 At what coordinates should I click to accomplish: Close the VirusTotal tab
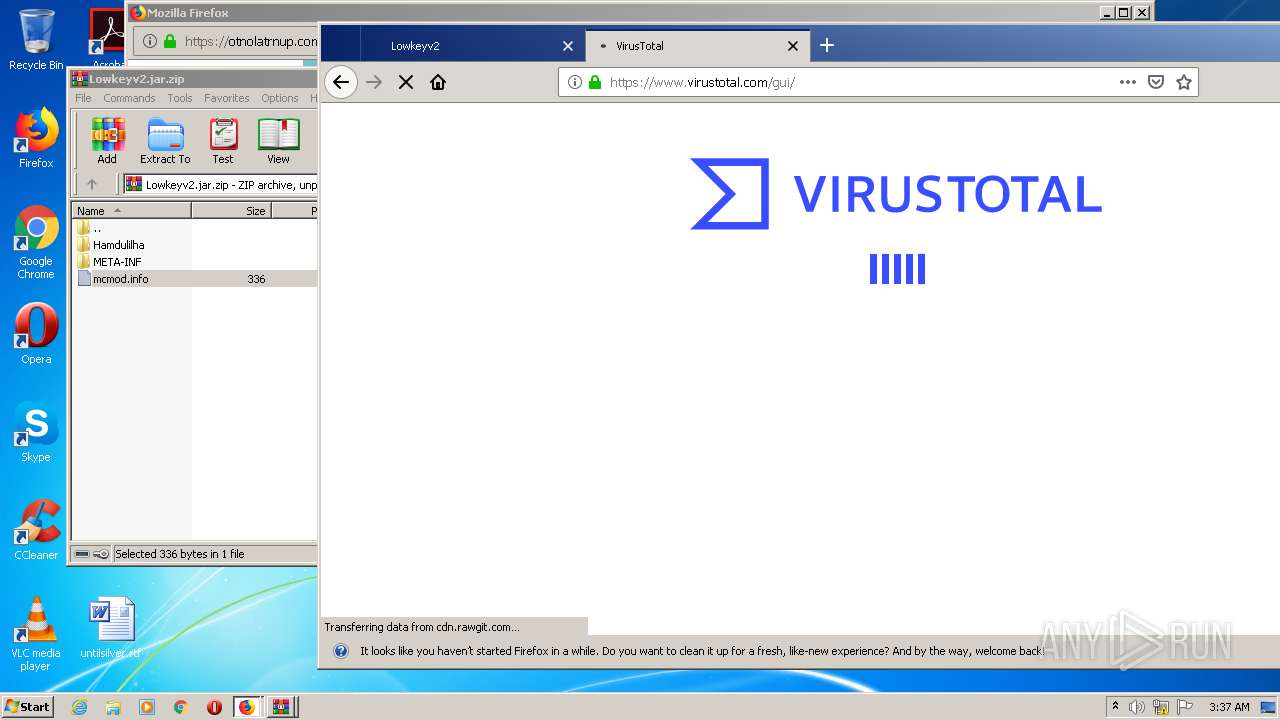pyautogui.click(x=793, y=46)
